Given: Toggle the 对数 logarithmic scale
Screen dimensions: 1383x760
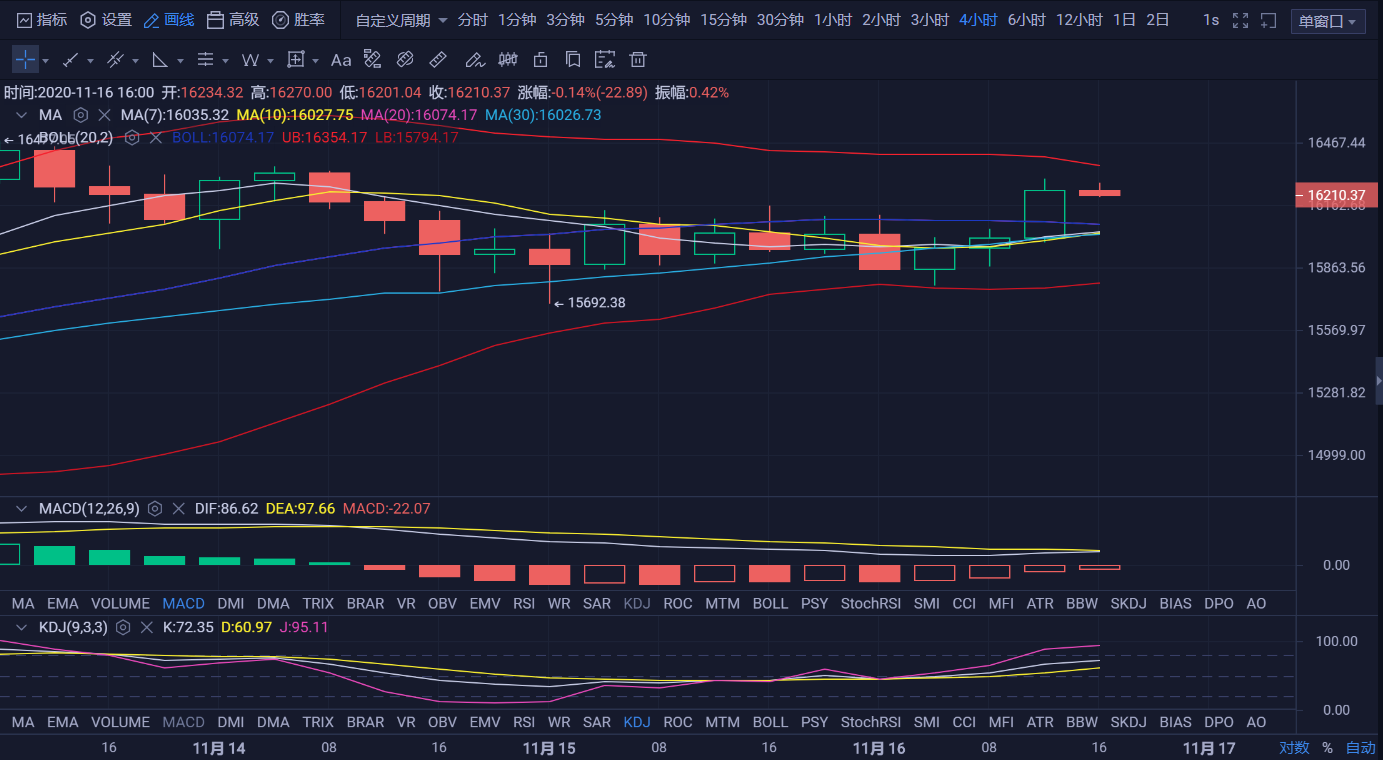Looking at the screenshot, I should click(x=1294, y=748).
